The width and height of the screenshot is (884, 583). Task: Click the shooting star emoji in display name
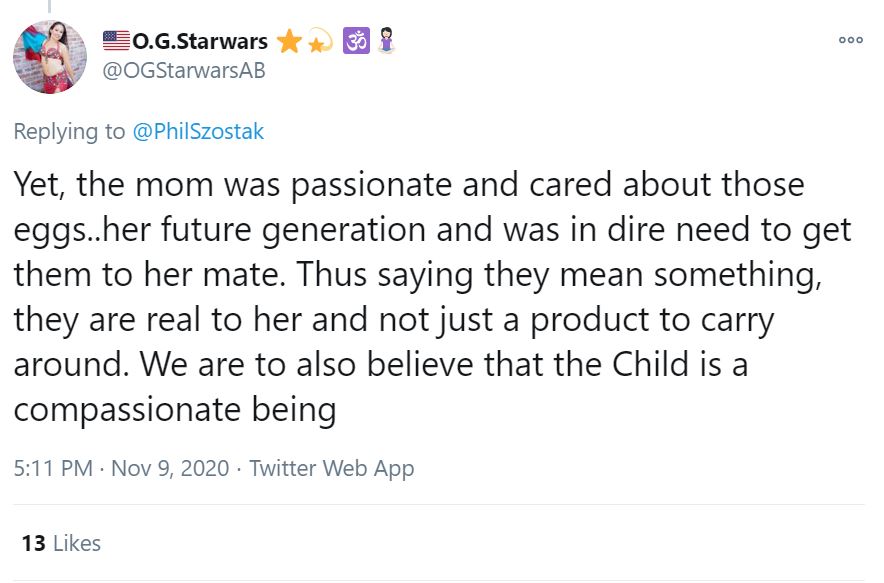[x=319, y=41]
